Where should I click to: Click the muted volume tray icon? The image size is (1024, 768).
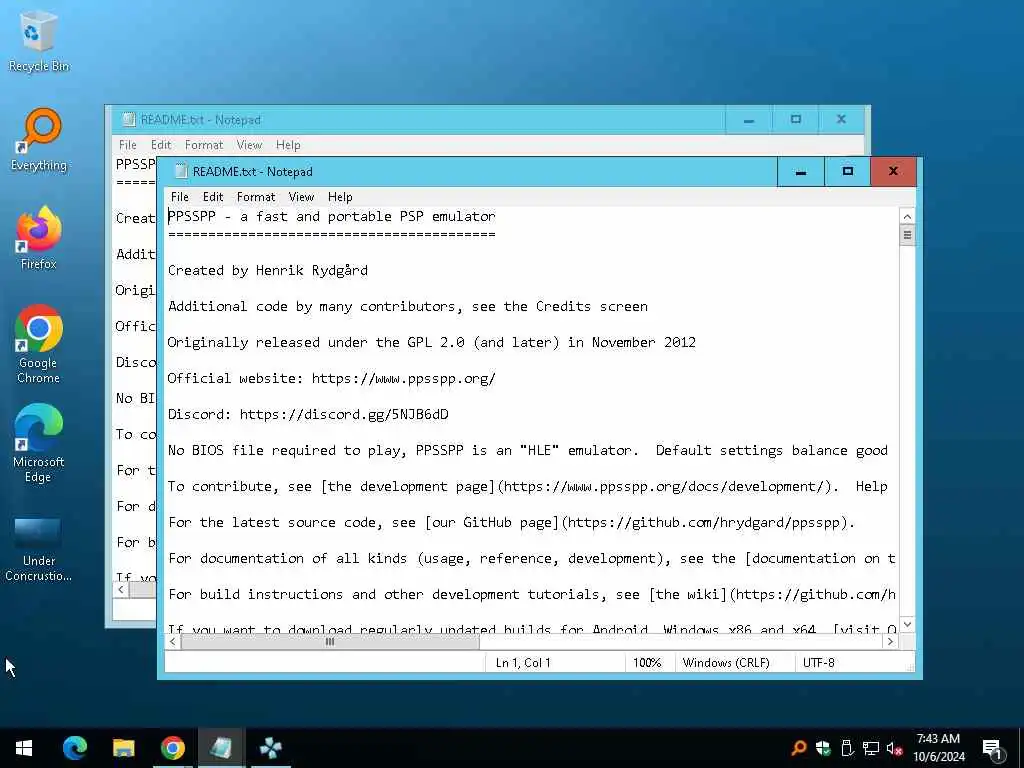[x=895, y=748]
